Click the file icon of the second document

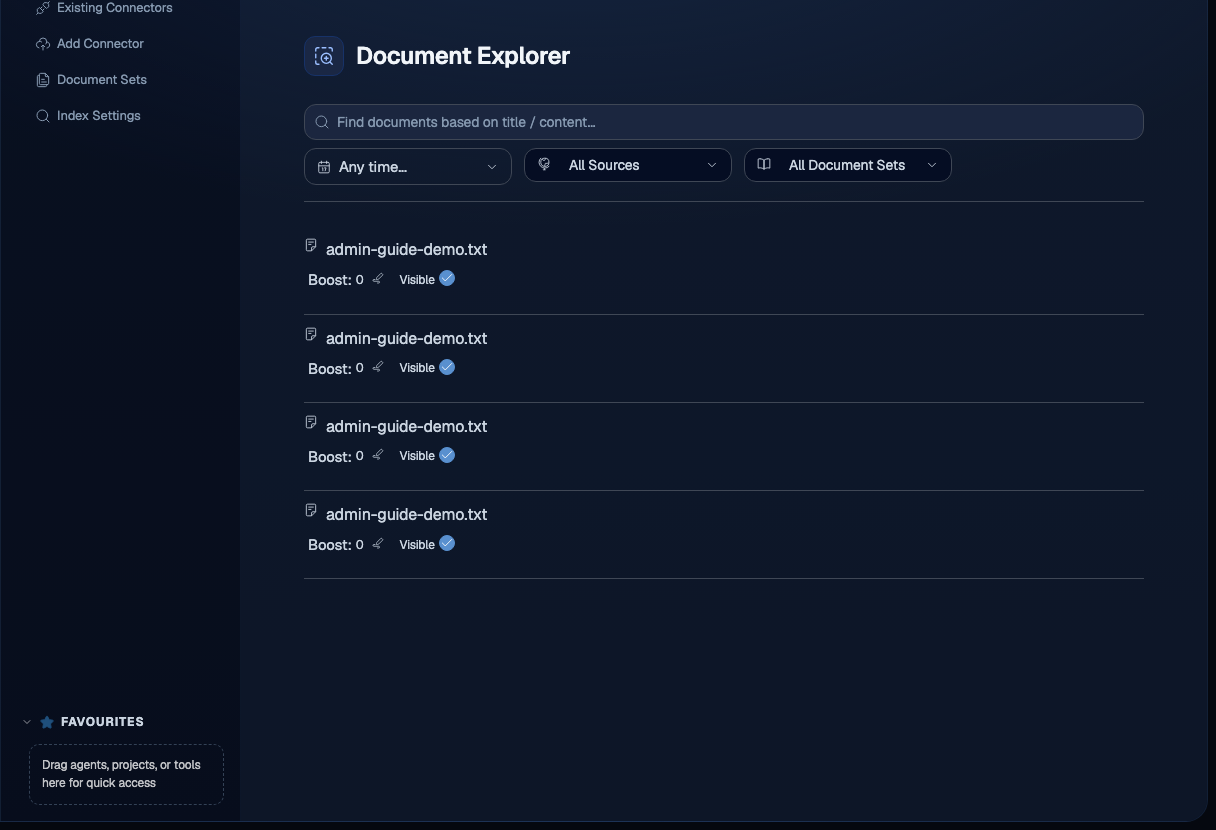coord(311,334)
